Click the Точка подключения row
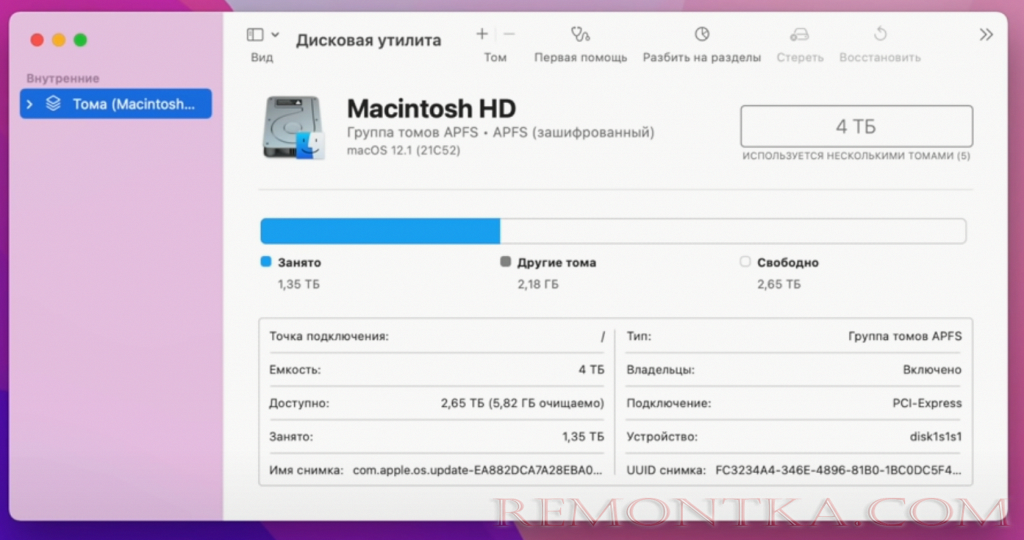The width and height of the screenshot is (1024, 540). 437,336
